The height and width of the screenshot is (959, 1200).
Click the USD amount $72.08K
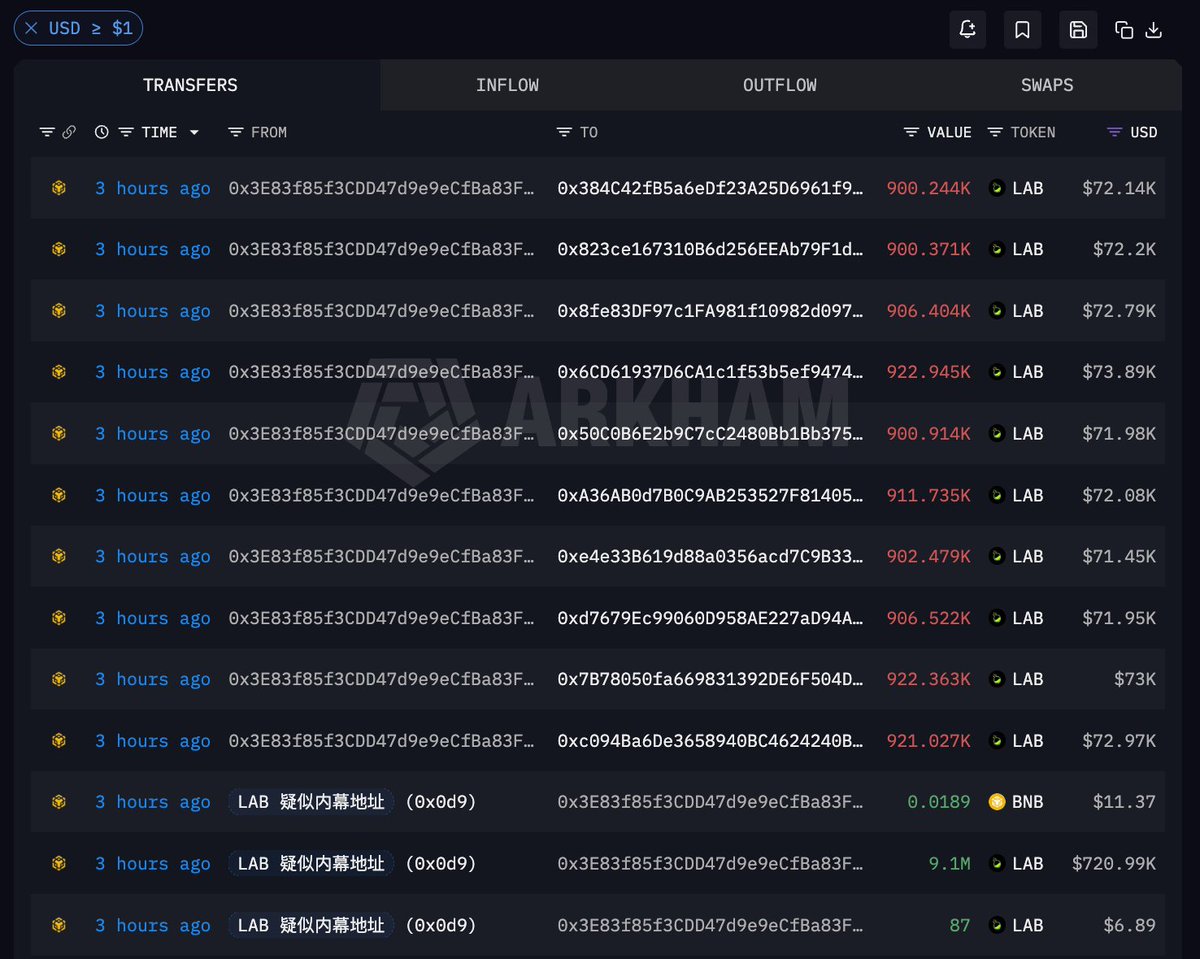click(x=1119, y=495)
